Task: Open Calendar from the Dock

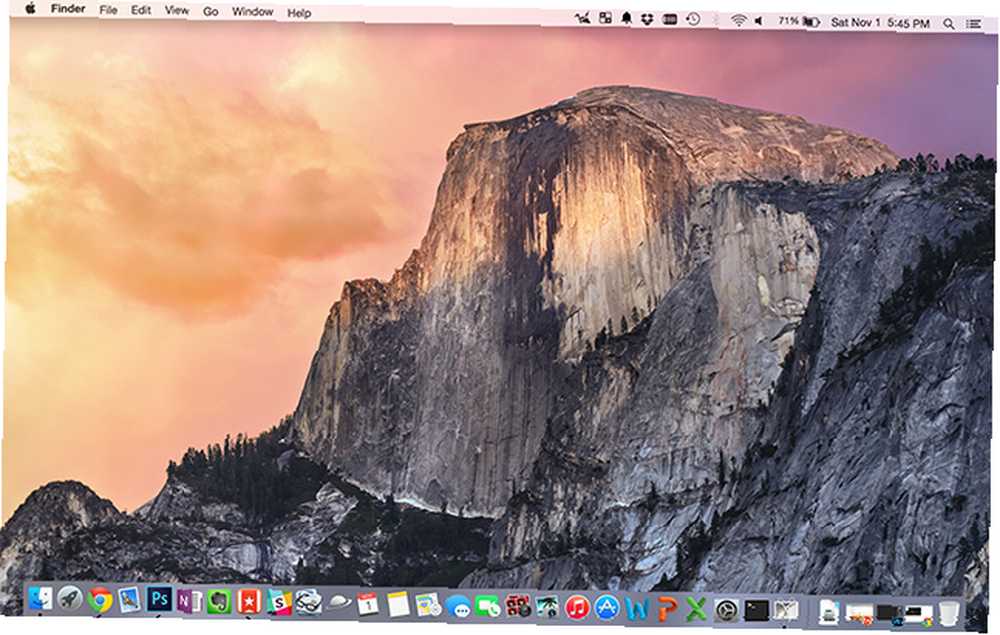Action: coord(368,603)
